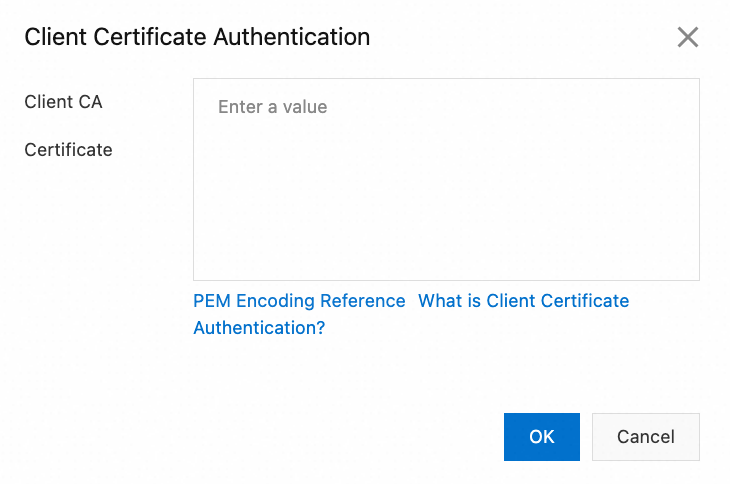The height and width of the screenshot is (484, 730).
Task: Dismiss the dialog via the top-right X
Action: point(687,38)
